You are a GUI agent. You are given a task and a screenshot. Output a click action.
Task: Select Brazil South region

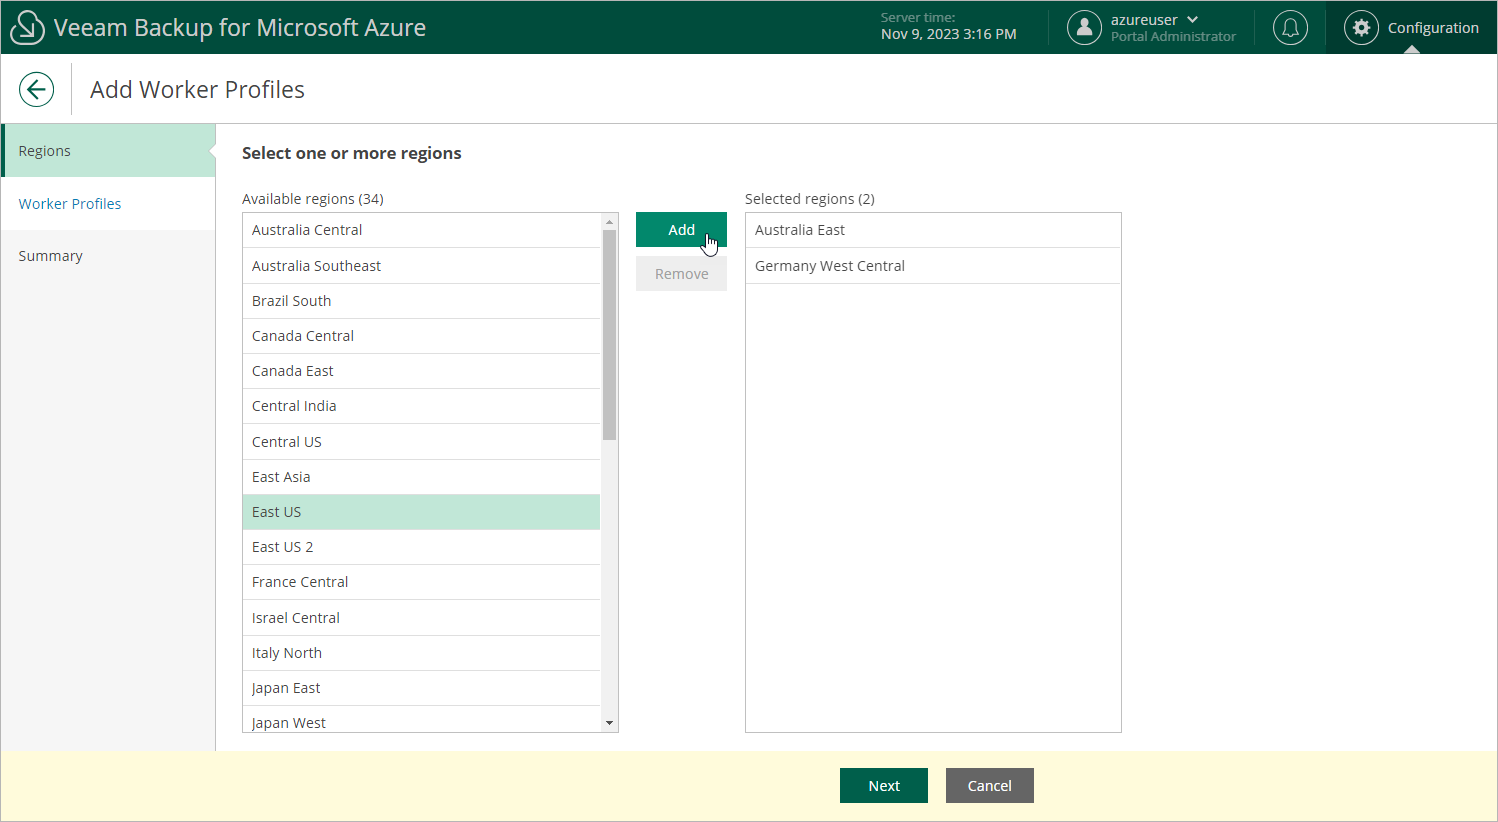pos(421,301)
